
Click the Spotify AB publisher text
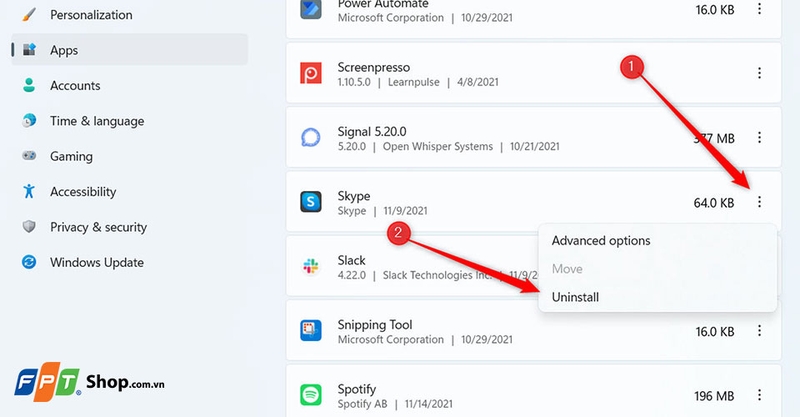coord(362,404)
